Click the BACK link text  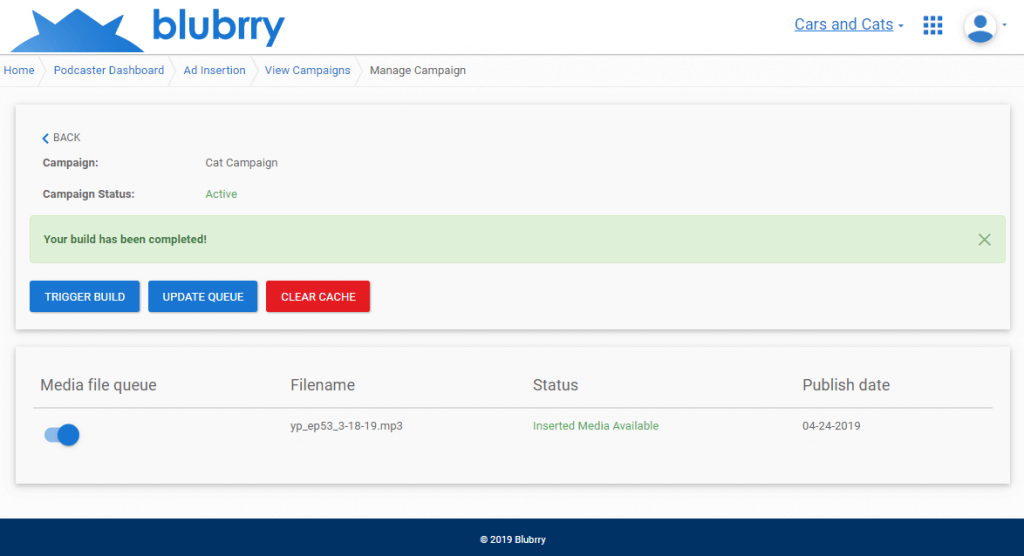(x=67, y=138)
